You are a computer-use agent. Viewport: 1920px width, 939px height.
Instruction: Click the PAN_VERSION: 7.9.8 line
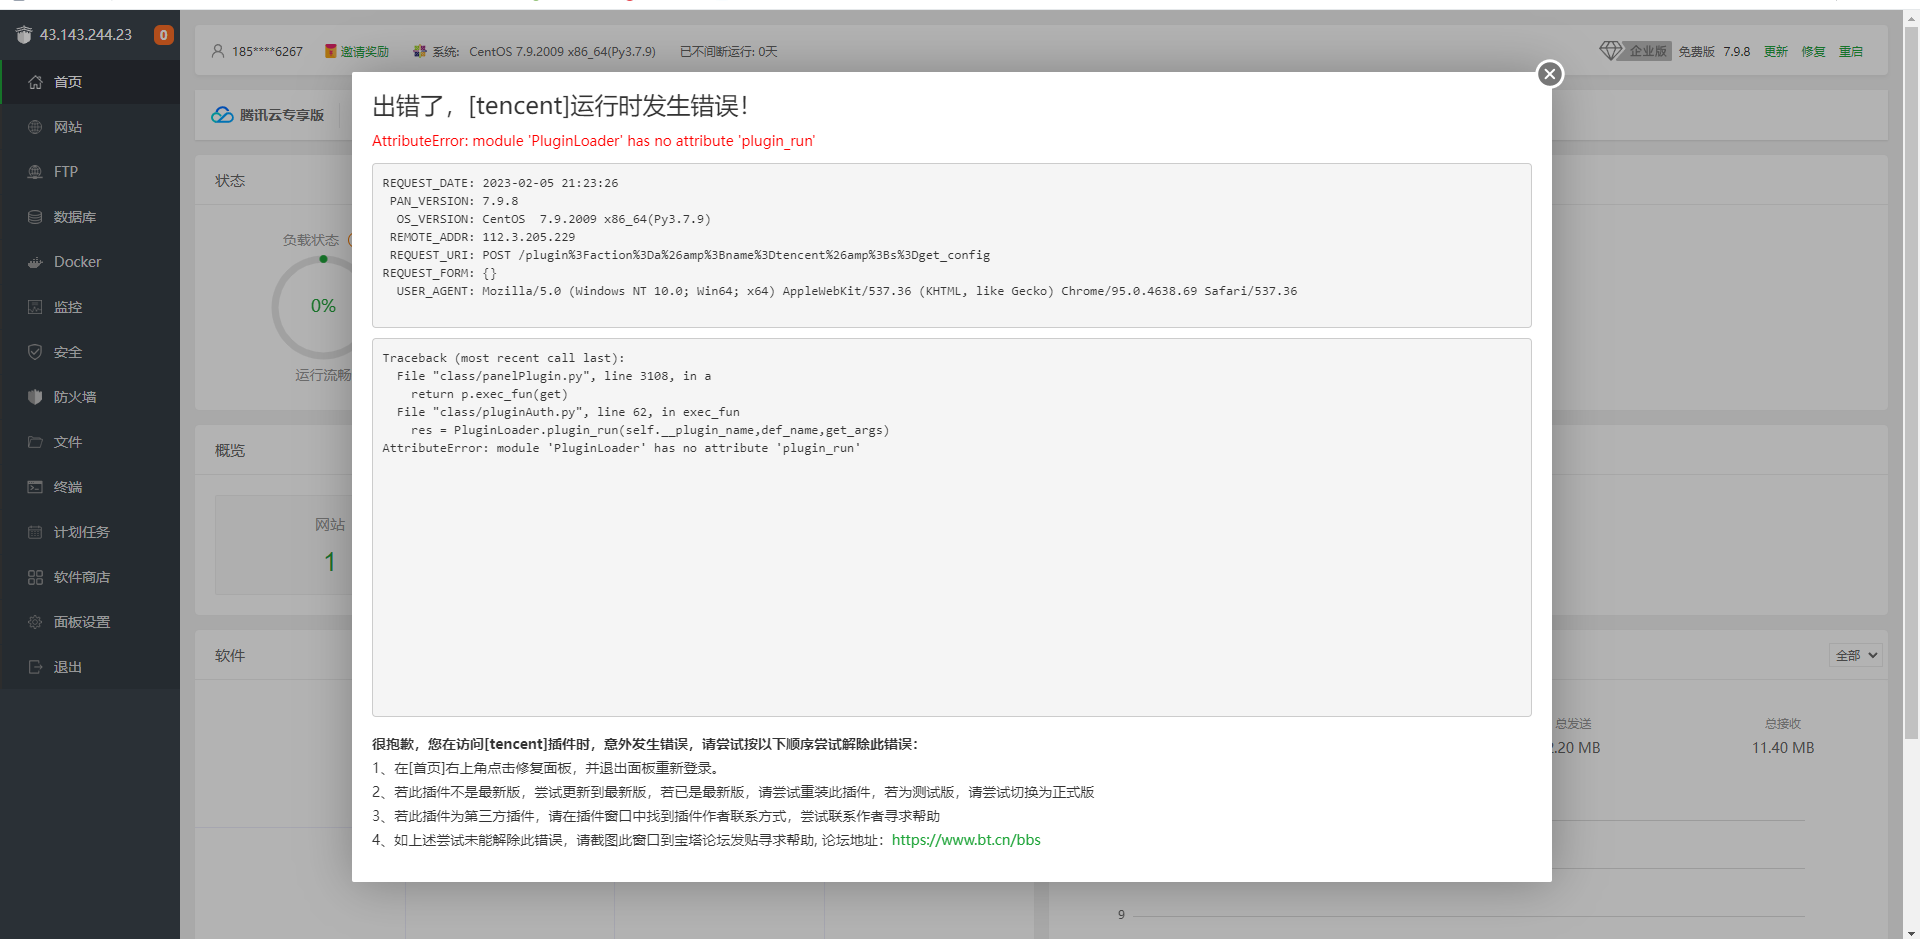point(454,201)
